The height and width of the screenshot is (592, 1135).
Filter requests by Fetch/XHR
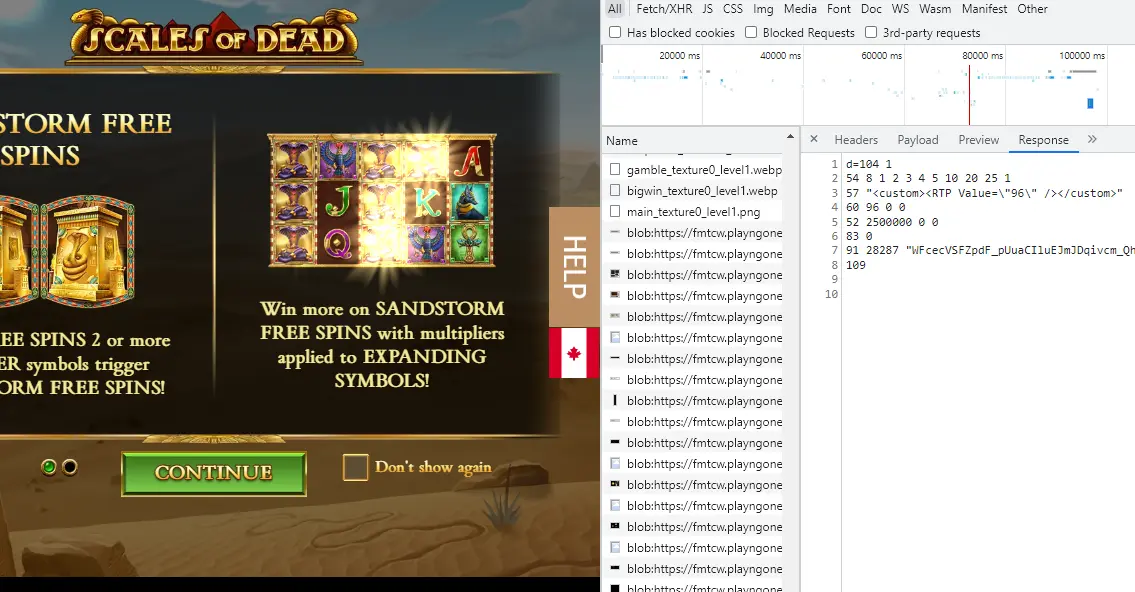(x=664, y=9)
